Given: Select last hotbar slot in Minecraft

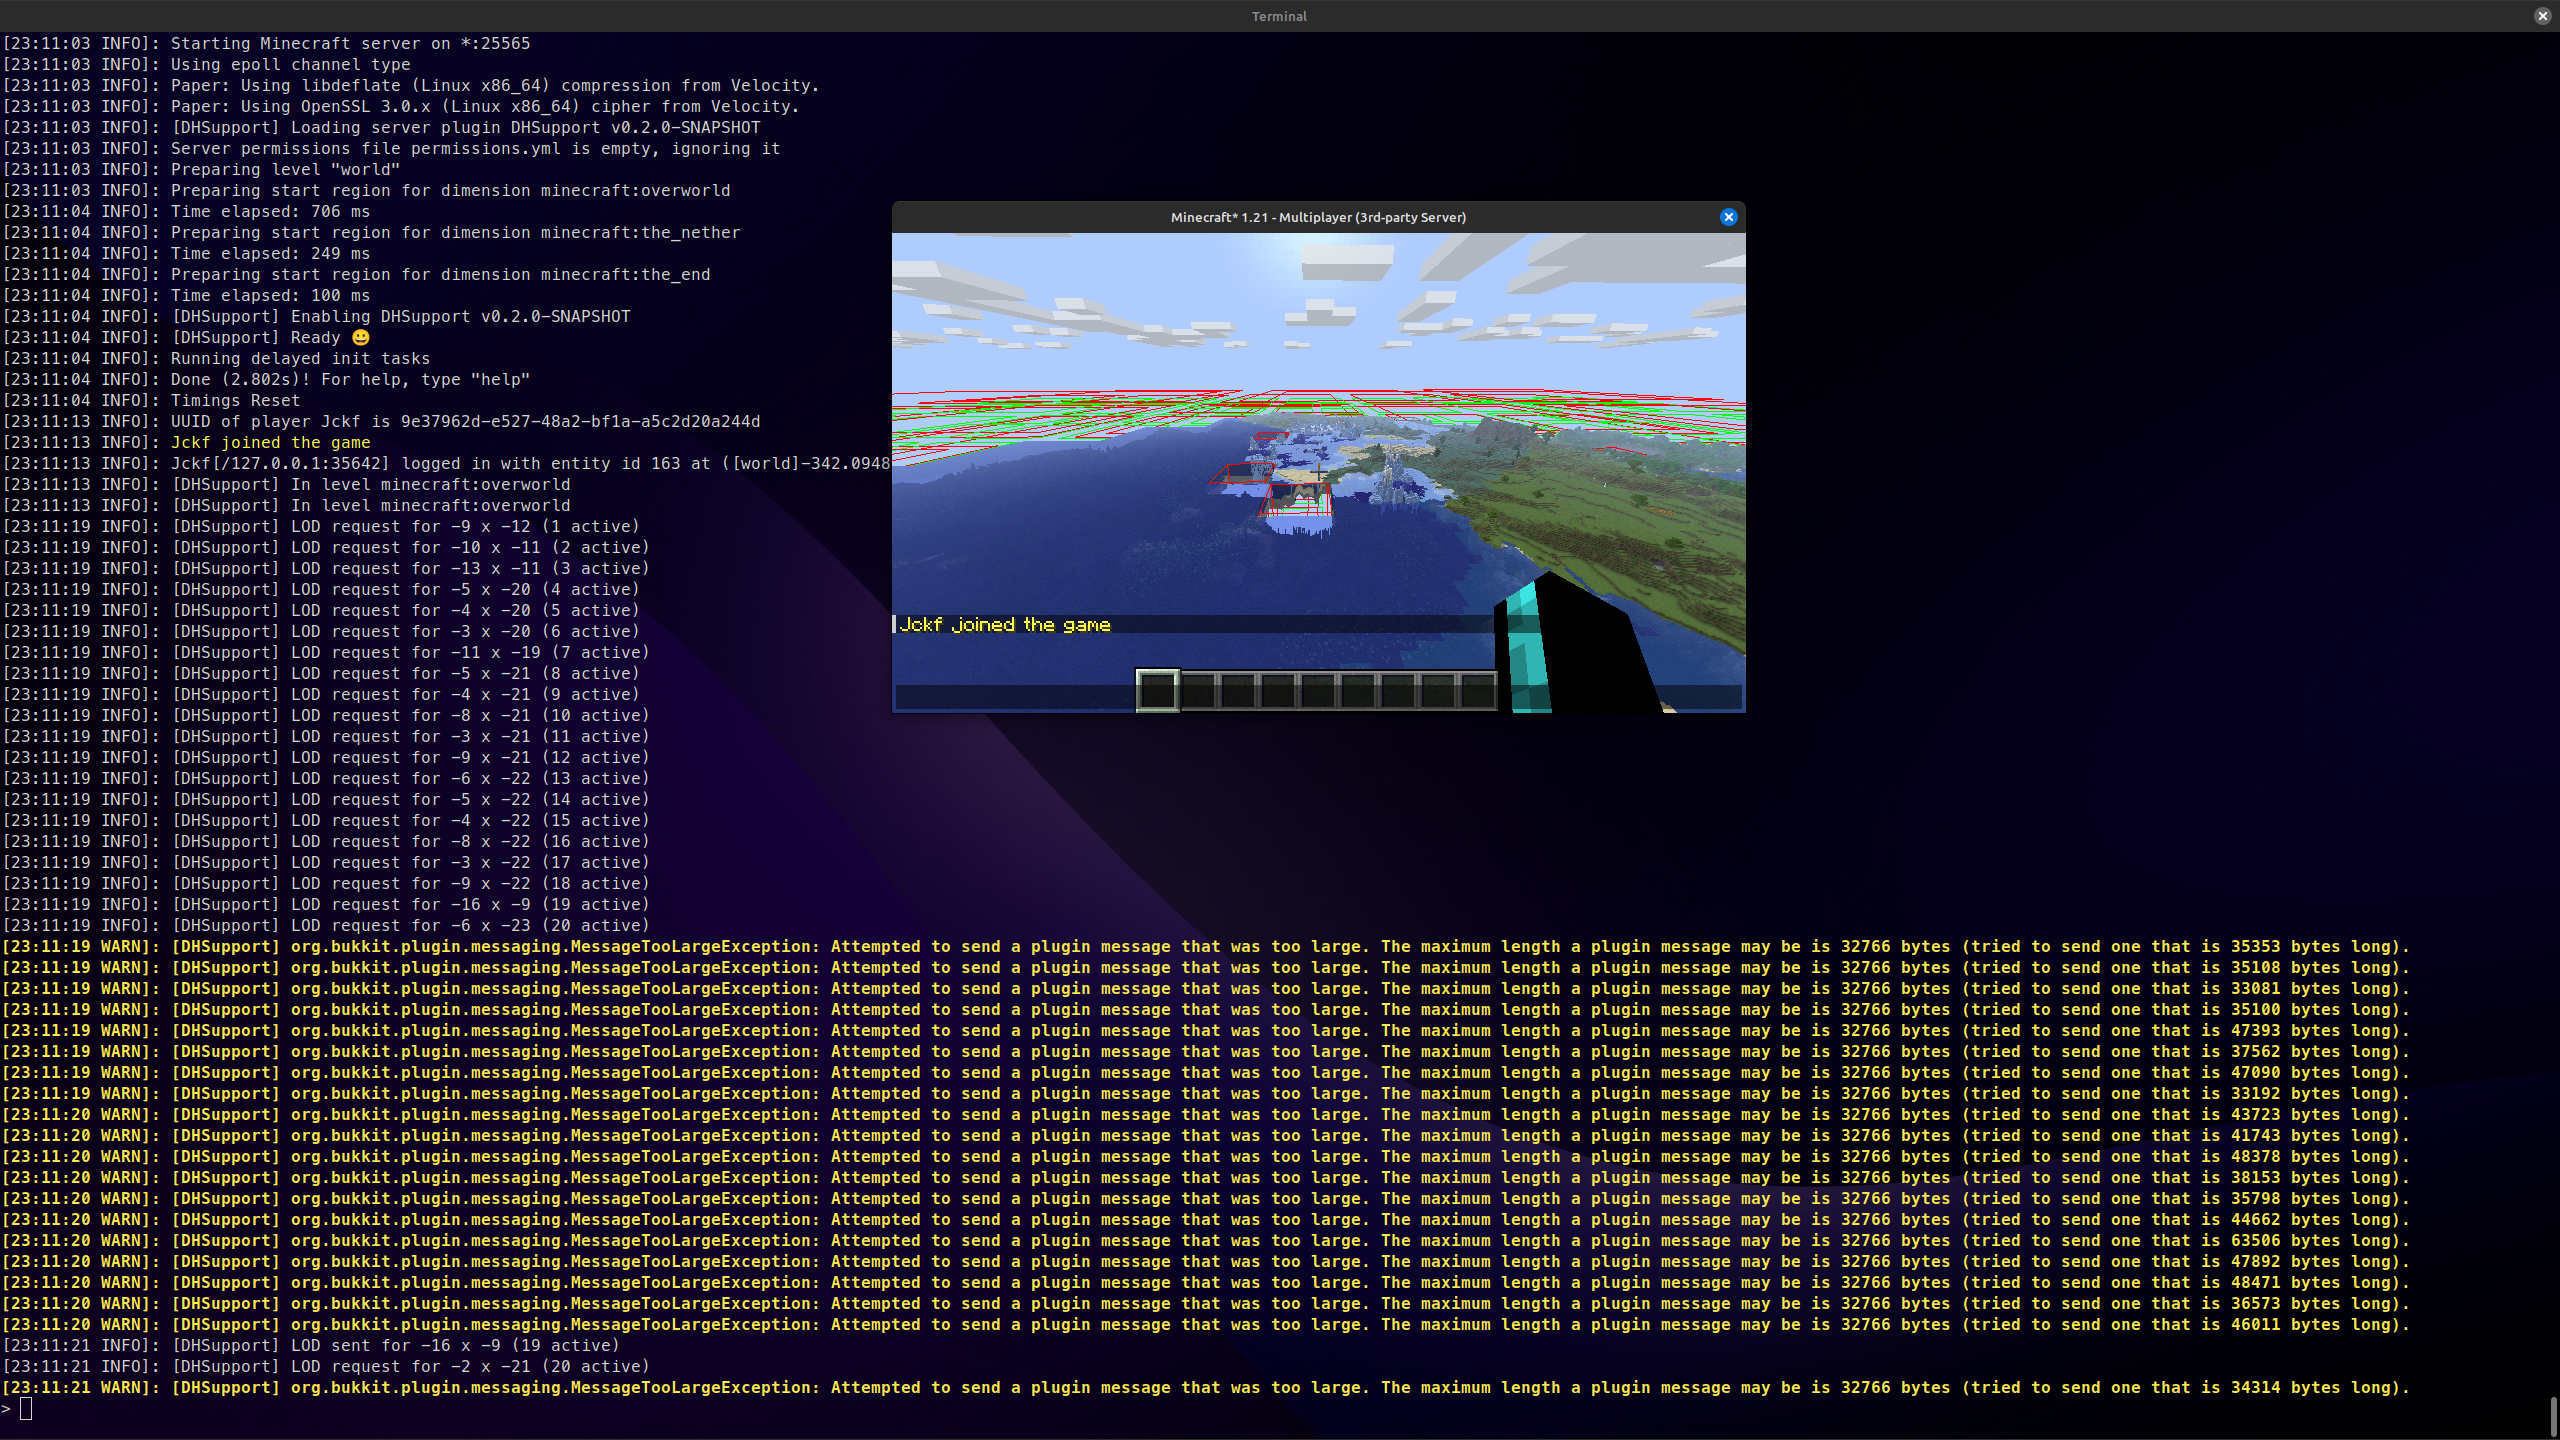Looking at the screenshot, I should pyautogui.click(x=1477, y=690).
